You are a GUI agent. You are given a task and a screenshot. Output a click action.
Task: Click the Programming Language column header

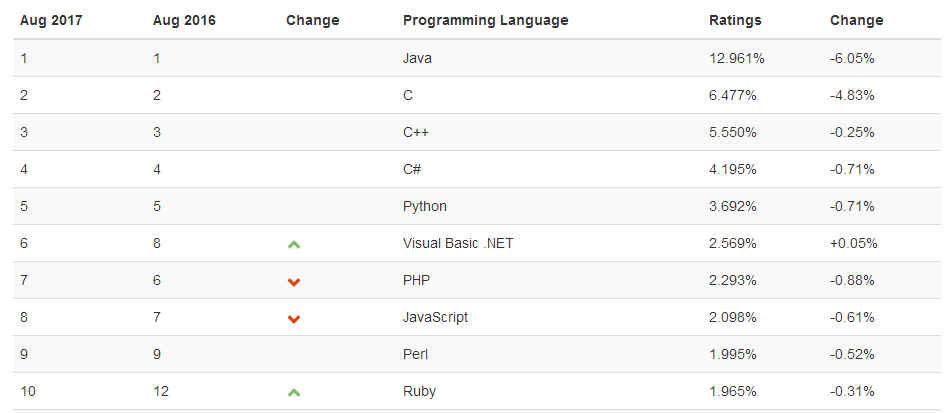[x=485, y=20]
